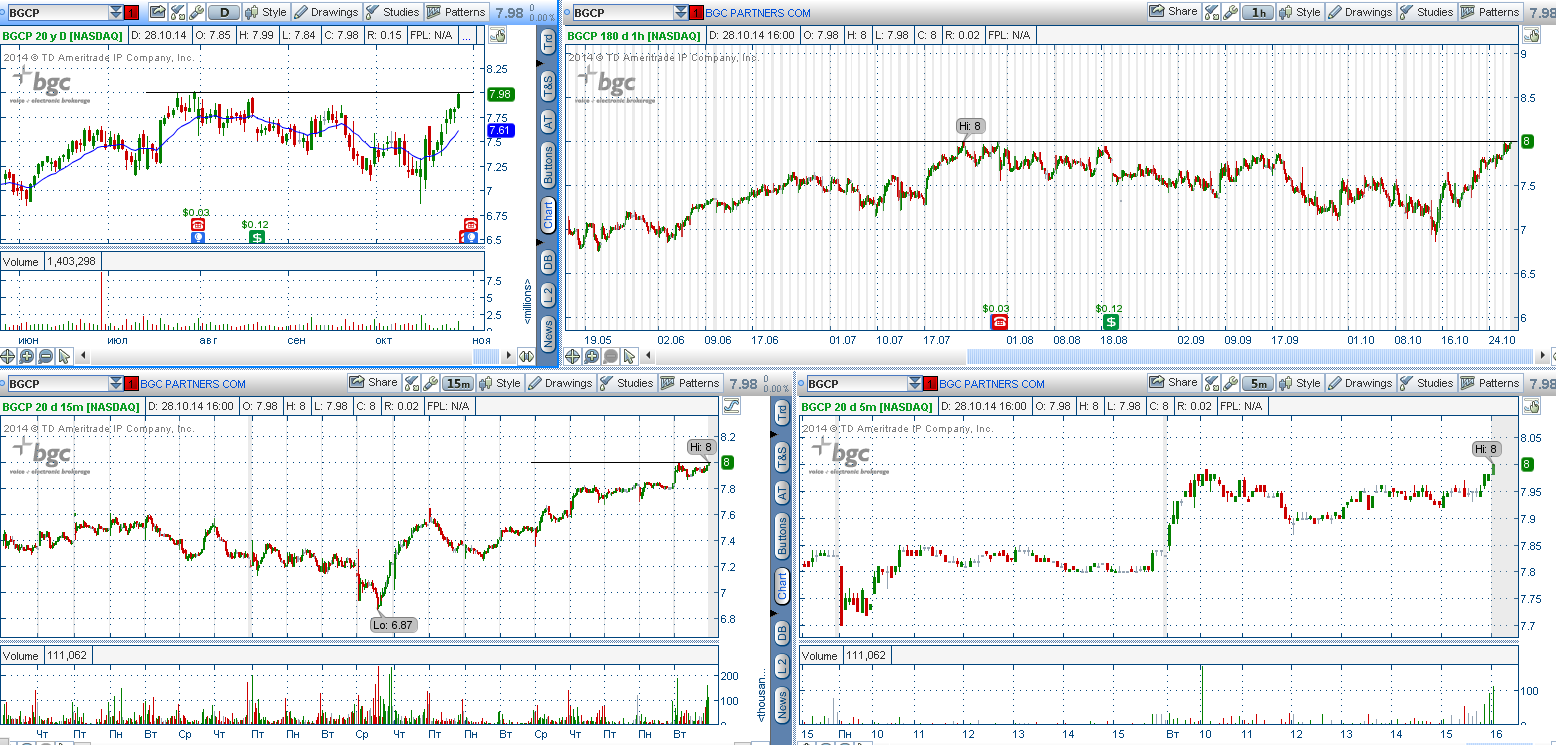Viewport: 1556px width, 745px height.
Task: Expand the BGCP symbol dropdown on the 1h chart
Action: coord(680,13)
